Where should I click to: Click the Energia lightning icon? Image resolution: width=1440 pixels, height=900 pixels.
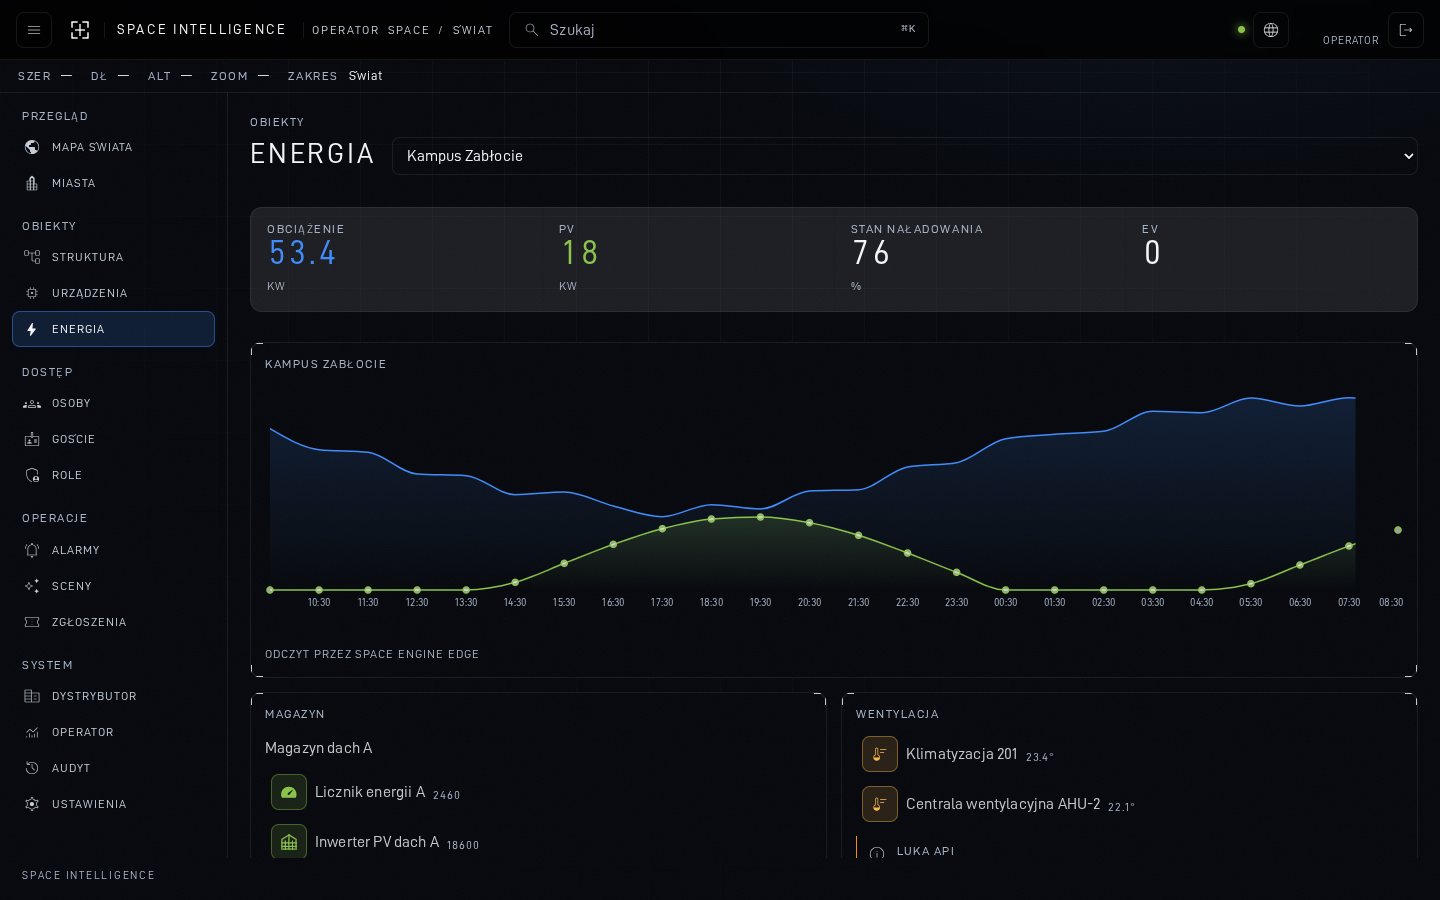point(32,329)
